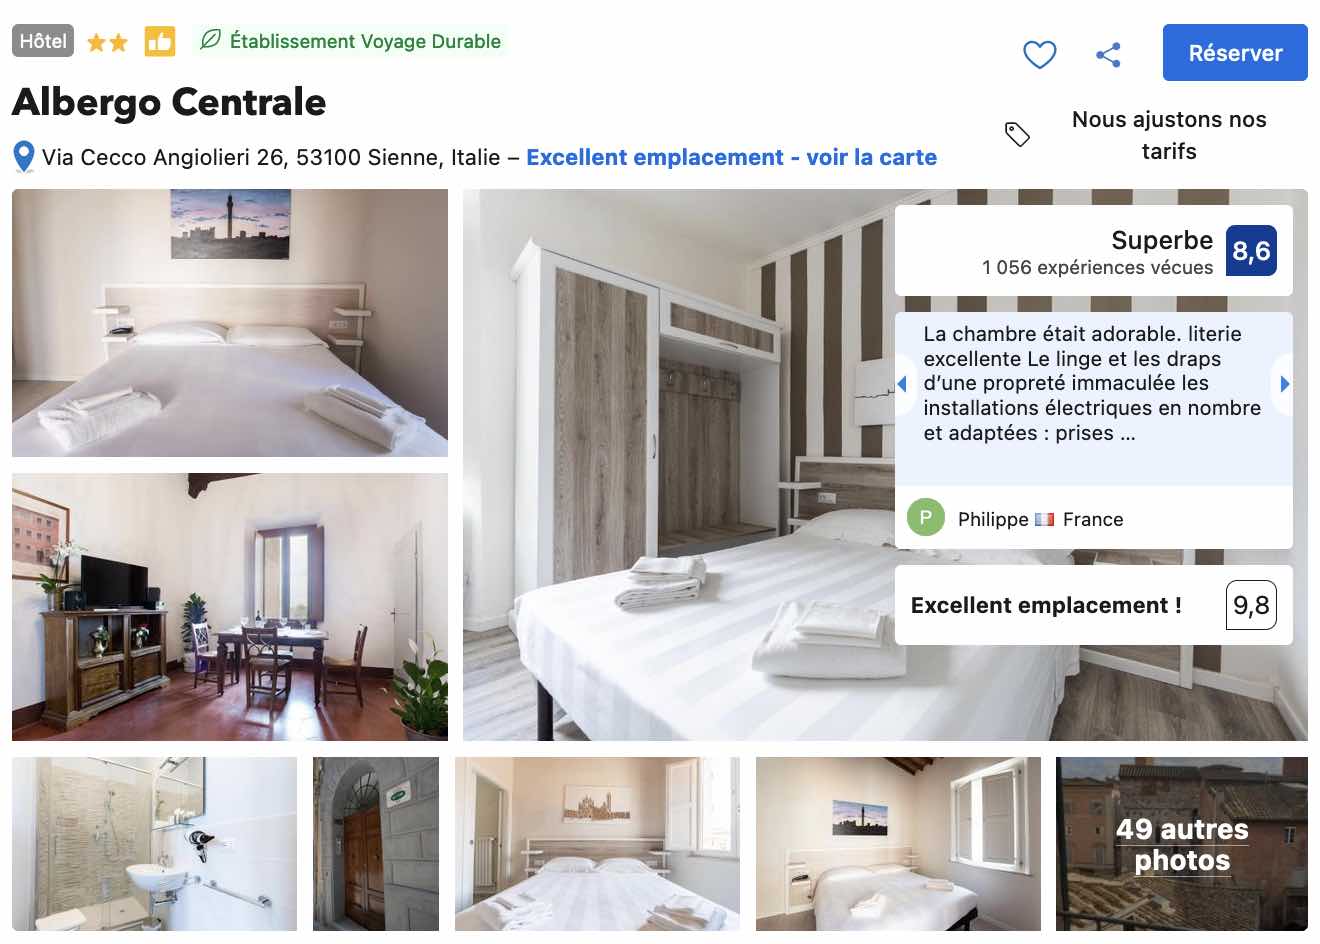The width and height of the screenshot is (1320, 944).
Task: Click the price tag icon
Action: click(x=1017, y=134)
